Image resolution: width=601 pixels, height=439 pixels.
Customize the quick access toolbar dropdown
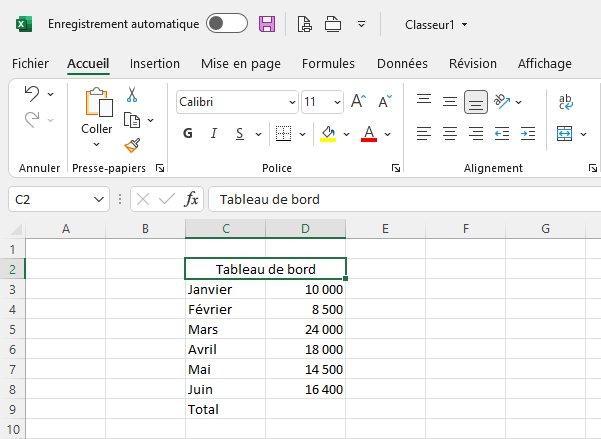pos(361,25)
